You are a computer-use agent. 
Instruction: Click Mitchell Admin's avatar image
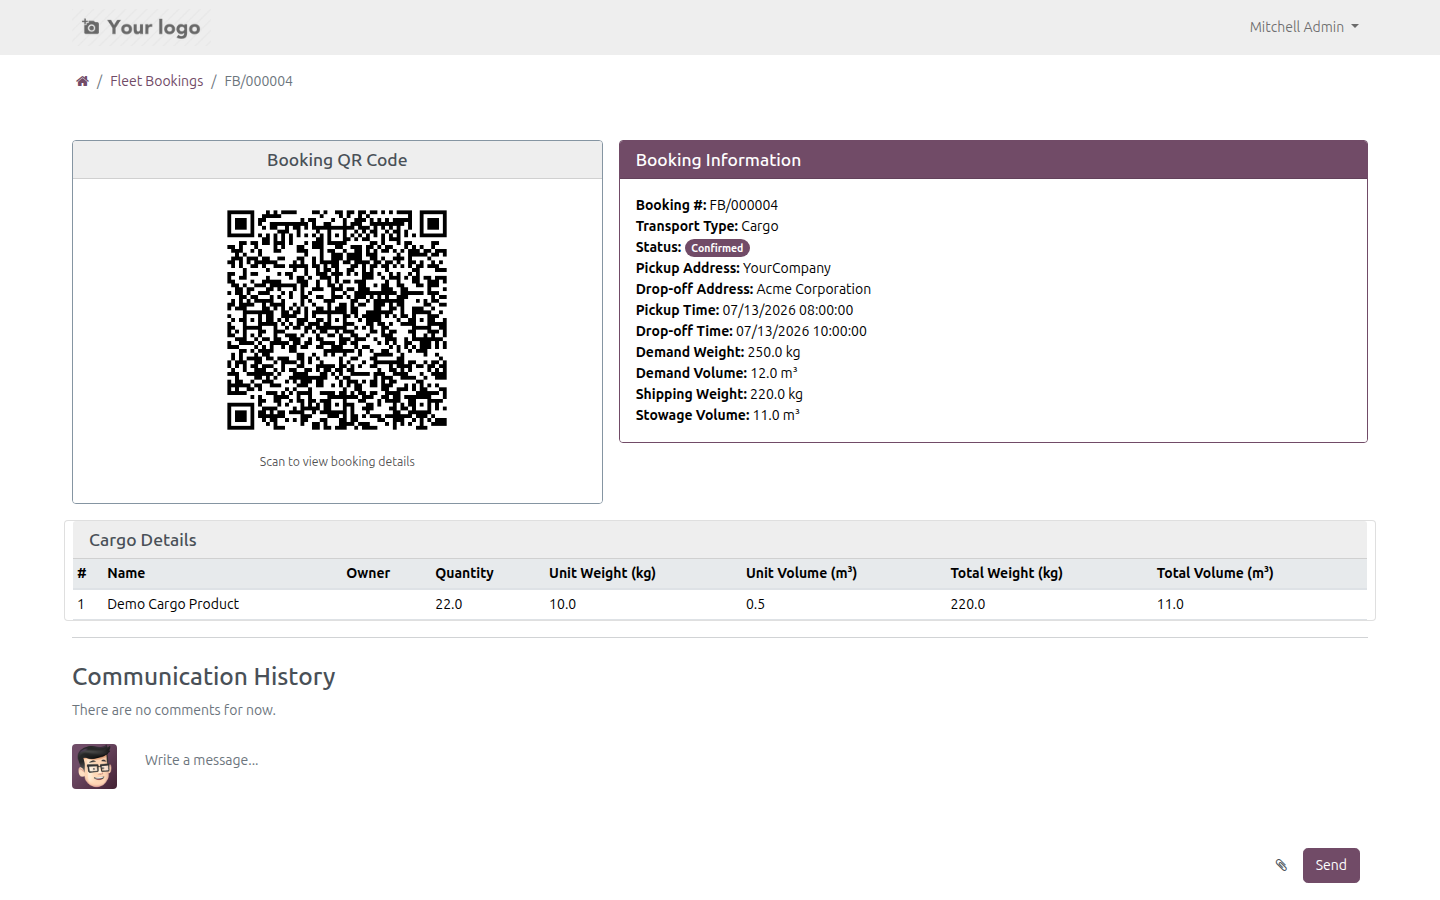tap(94, 766)
